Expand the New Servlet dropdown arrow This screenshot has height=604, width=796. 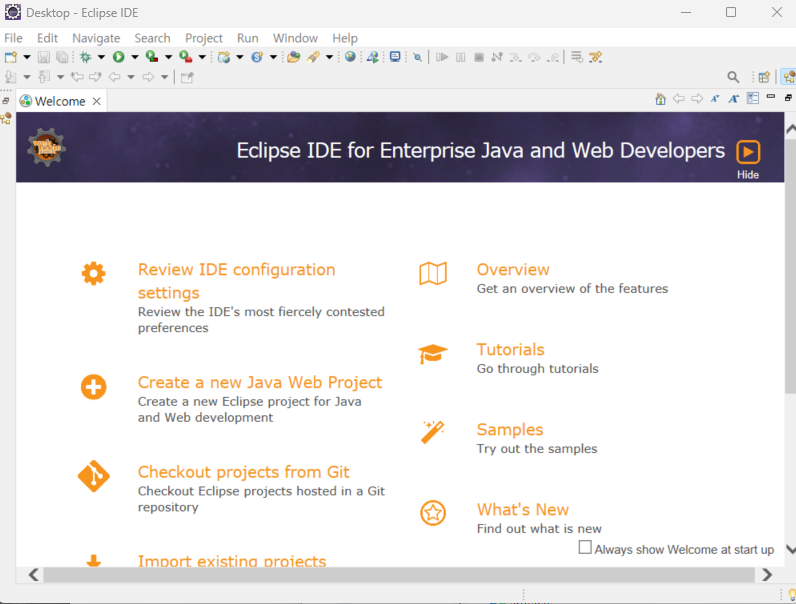click(273, 57)
